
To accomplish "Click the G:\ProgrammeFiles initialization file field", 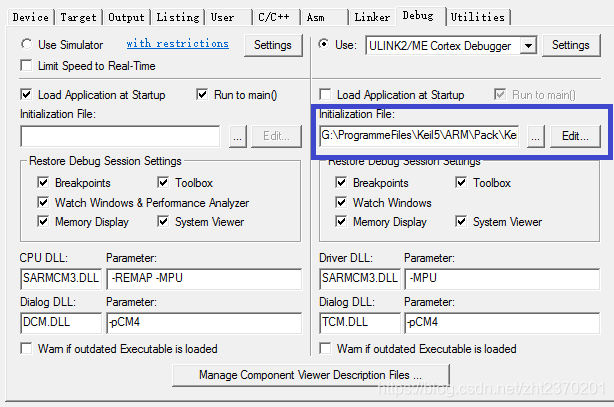I will 419,136.
